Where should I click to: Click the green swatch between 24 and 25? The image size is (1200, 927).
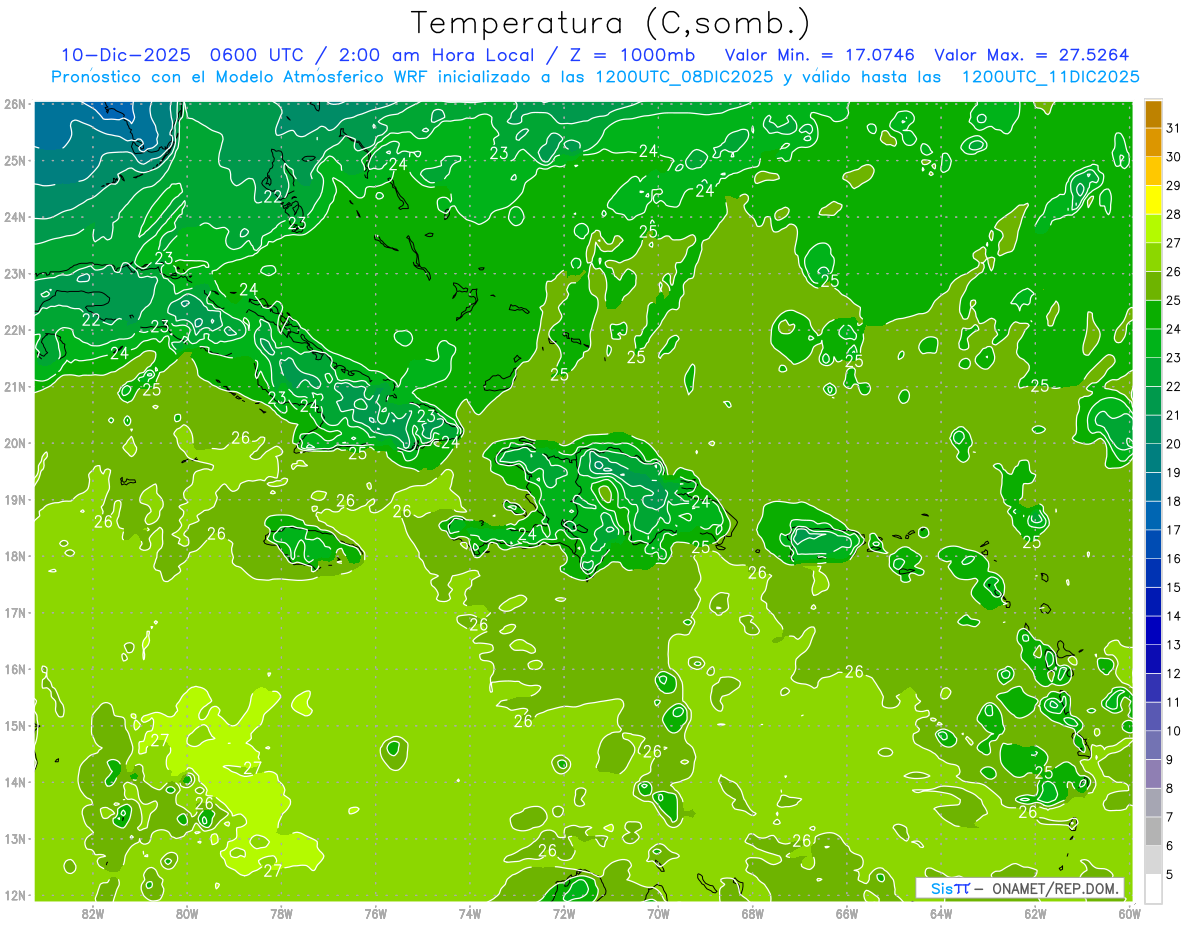1153,315
